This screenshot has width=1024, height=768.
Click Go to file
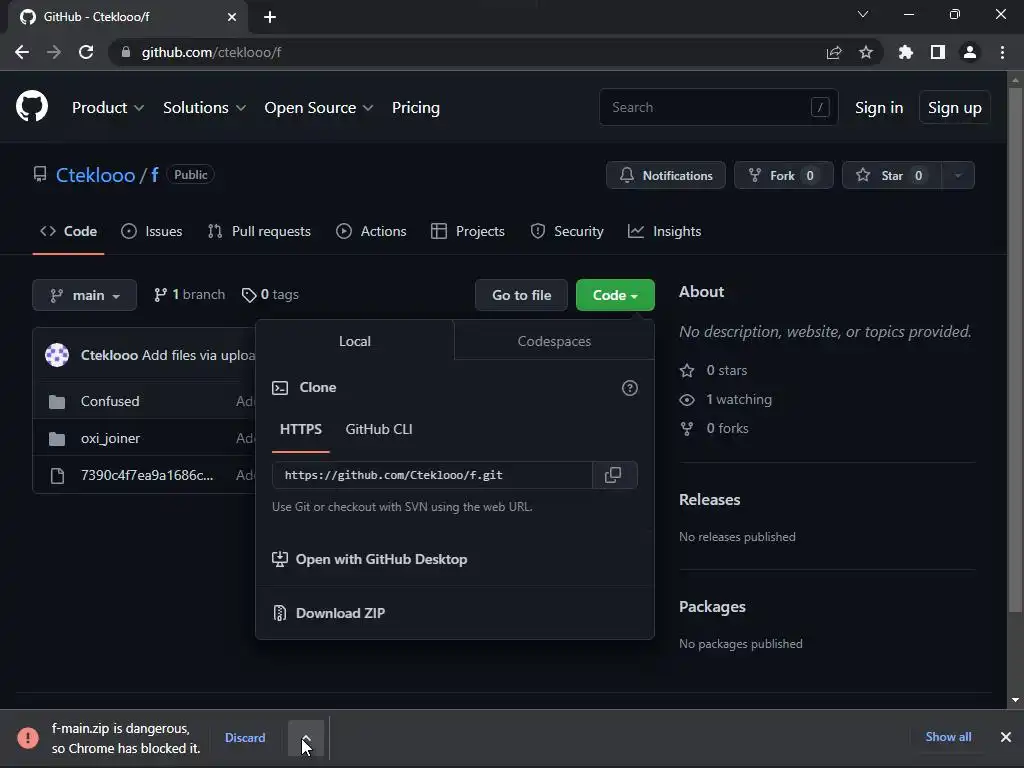521,295
